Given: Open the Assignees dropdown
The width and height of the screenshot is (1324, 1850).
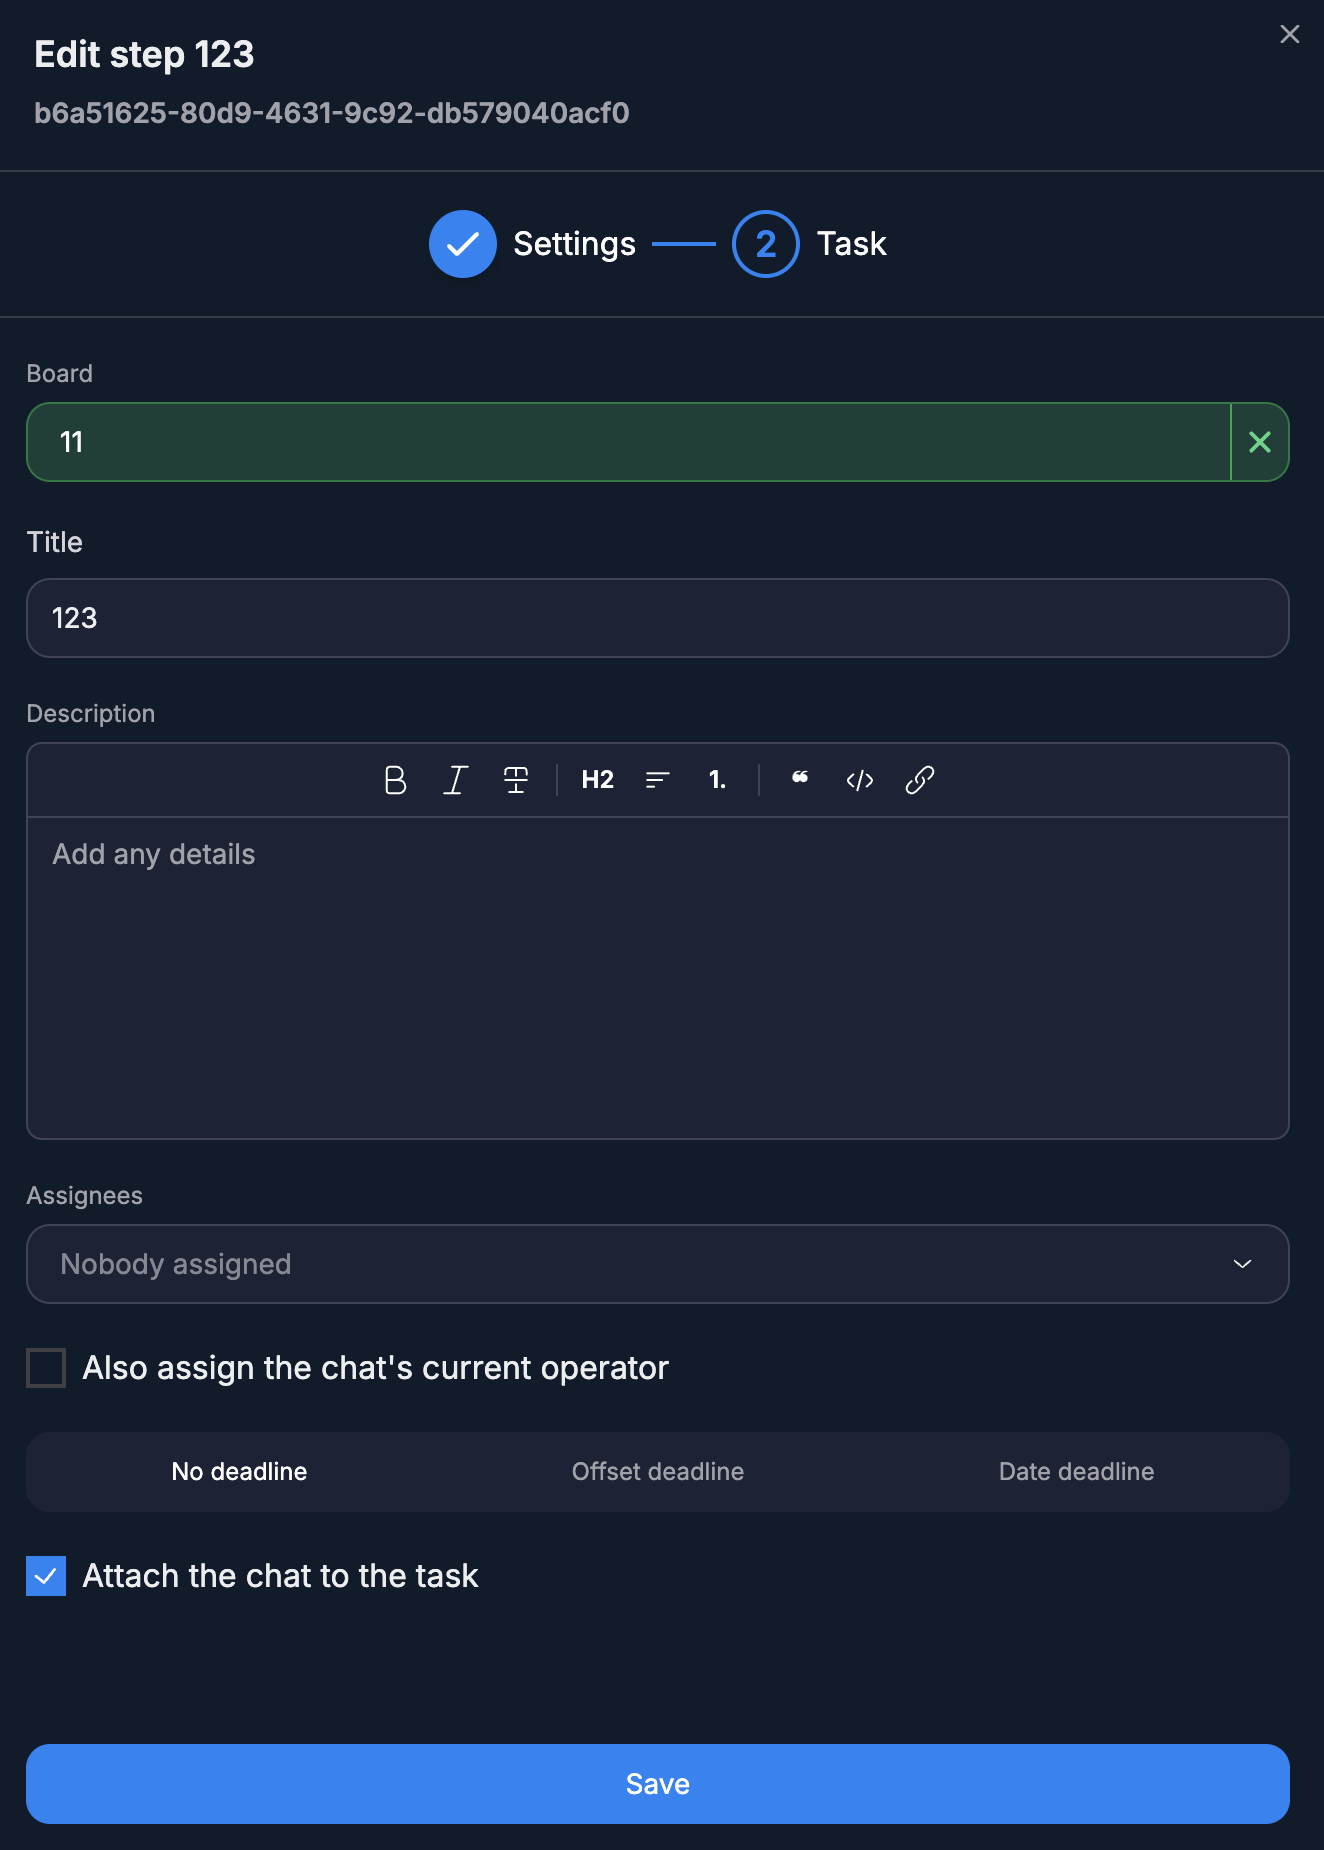Looking at the screenshot, I should point(658,1264).
